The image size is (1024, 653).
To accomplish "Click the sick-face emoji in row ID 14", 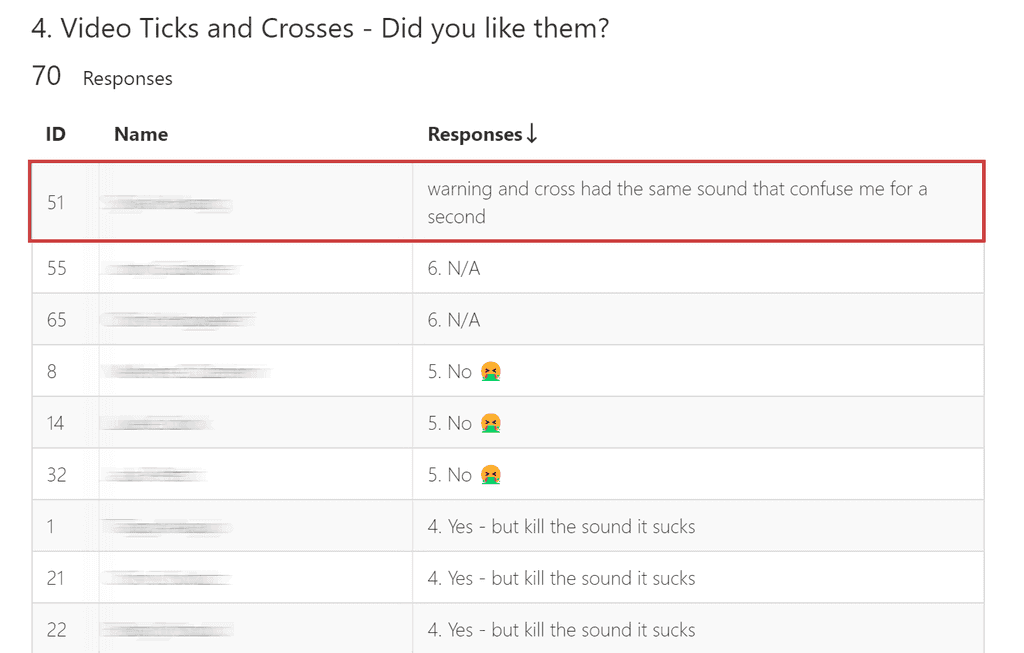I will coord(490,424).
